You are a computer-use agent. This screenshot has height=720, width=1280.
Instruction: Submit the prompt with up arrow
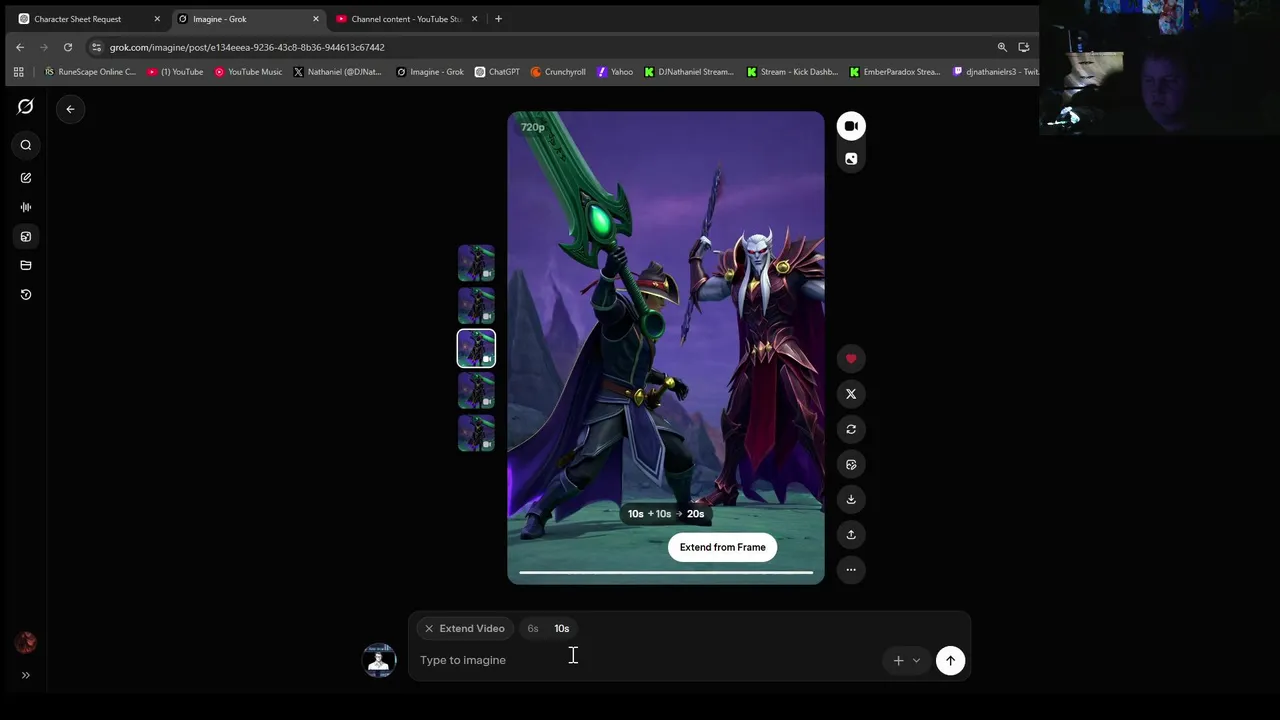(x=950, y=660)
